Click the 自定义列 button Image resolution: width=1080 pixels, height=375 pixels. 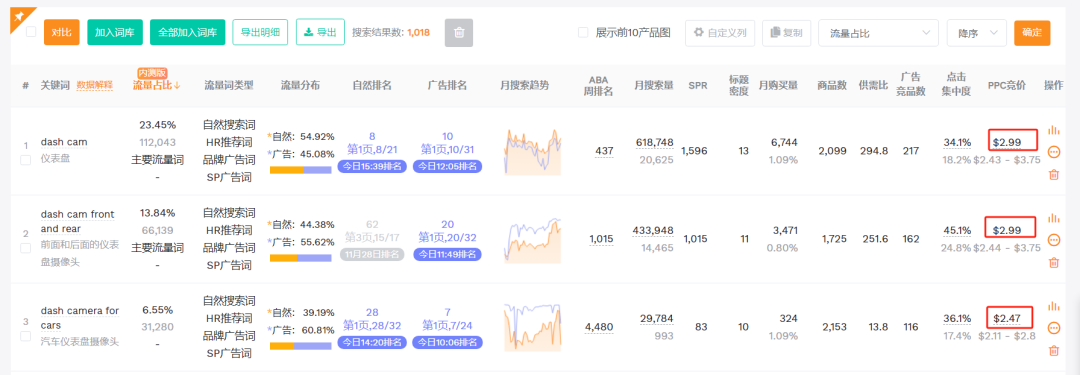click(x=720, y=32)
